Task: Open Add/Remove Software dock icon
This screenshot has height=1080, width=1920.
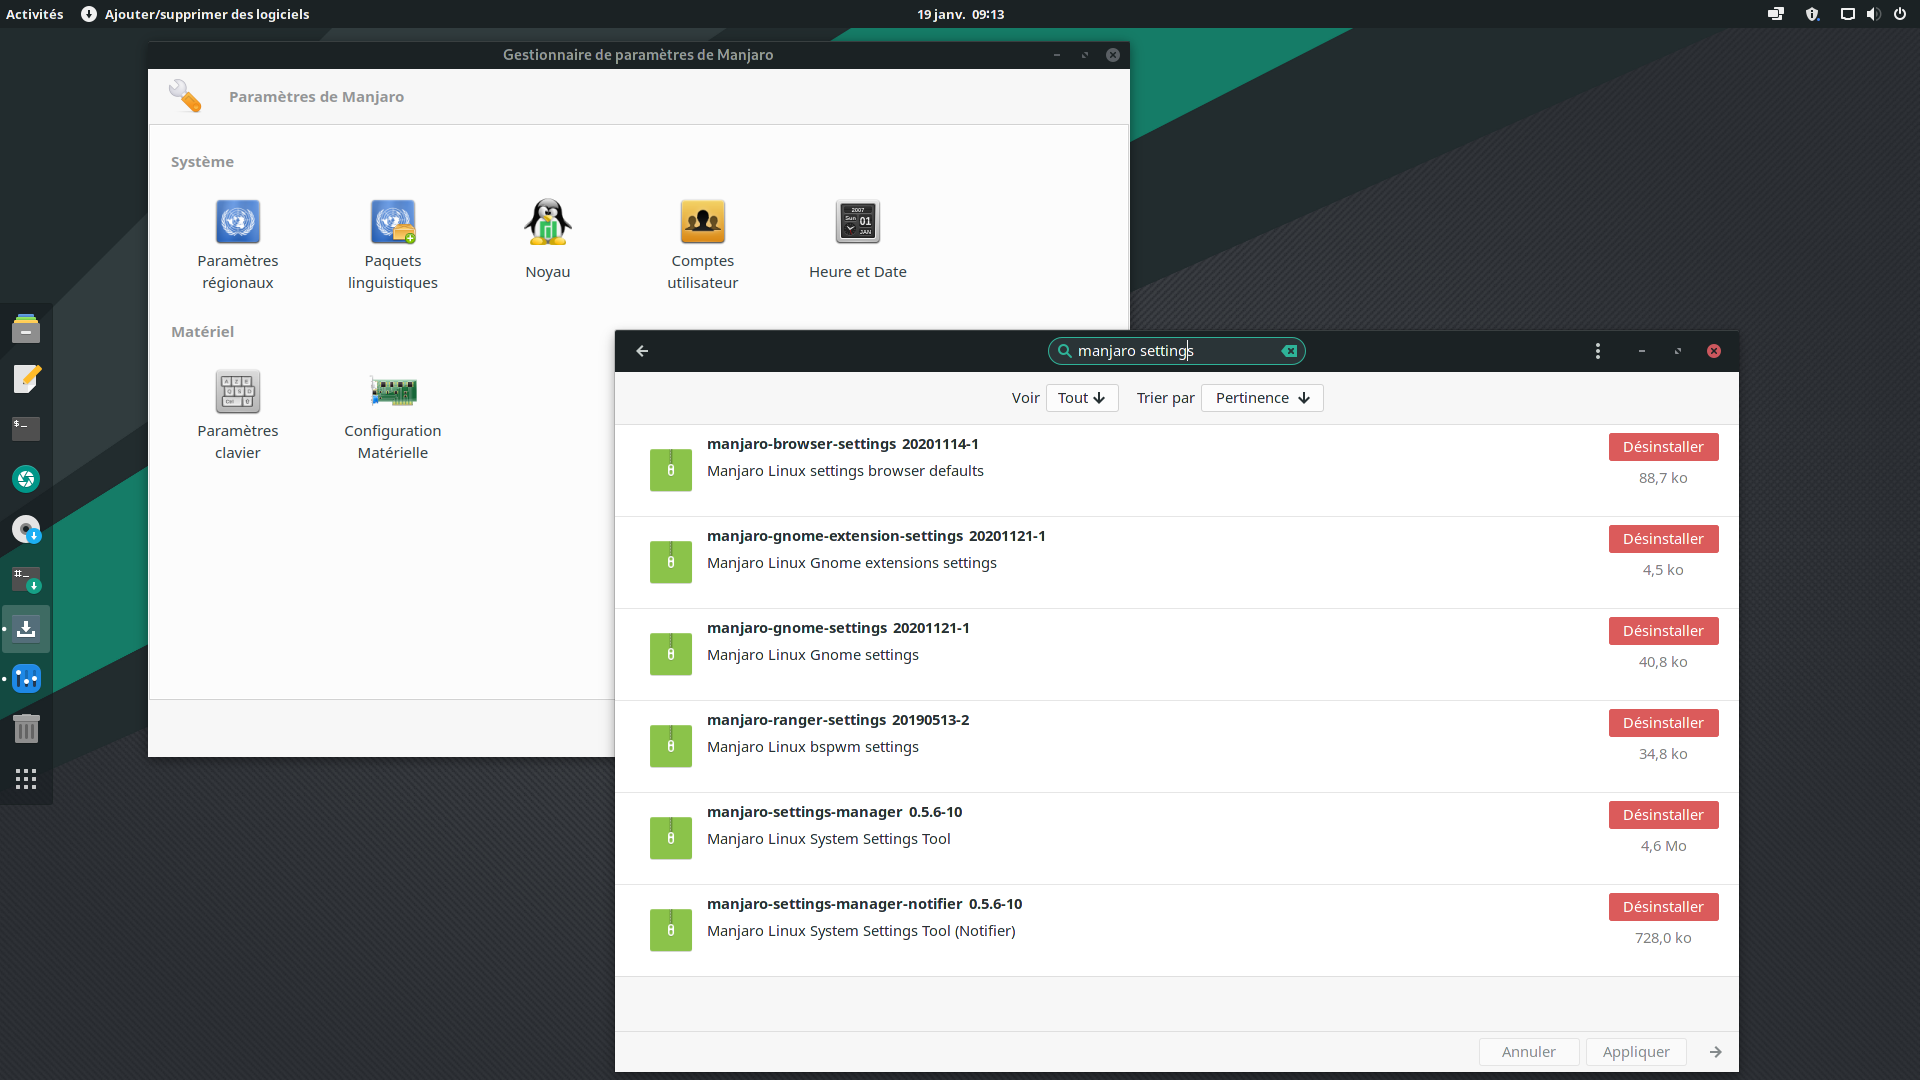Action: (x=26, y=629)
